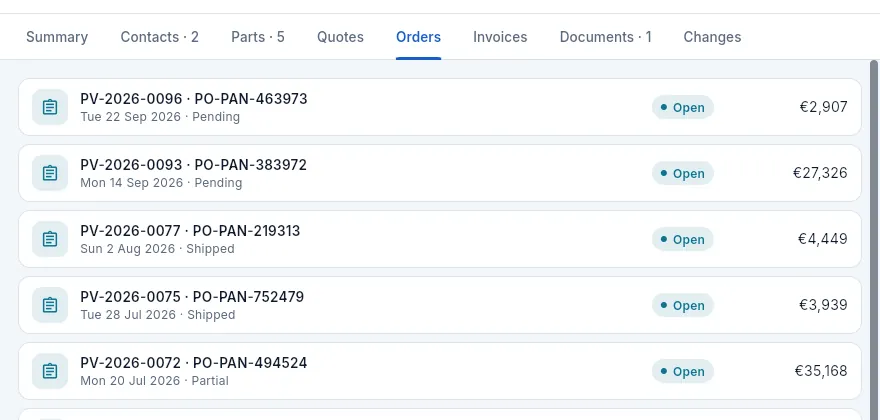Click clipboard icon for order PV-2026-0072

[50, 371]
